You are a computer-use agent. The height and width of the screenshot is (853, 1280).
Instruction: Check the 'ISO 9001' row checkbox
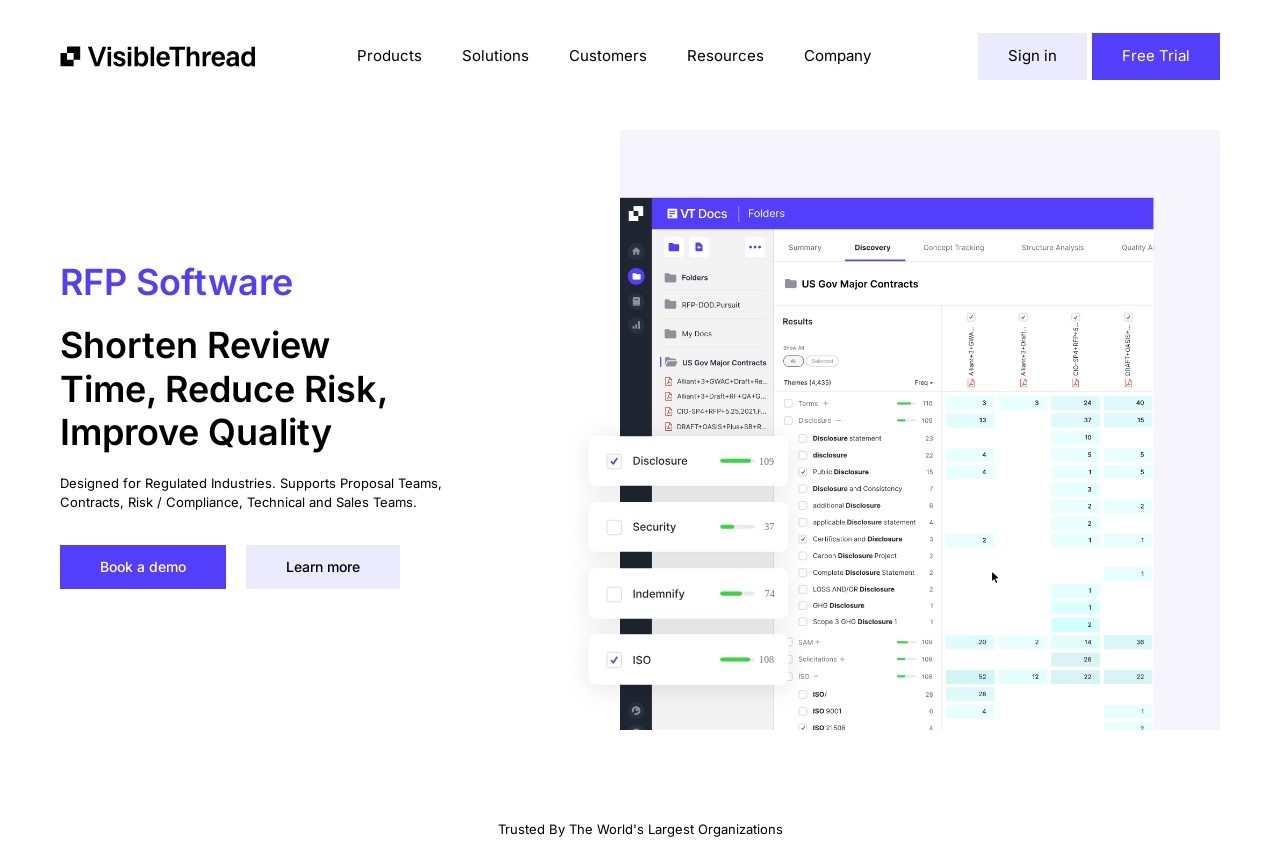click(x=803, y=711)
